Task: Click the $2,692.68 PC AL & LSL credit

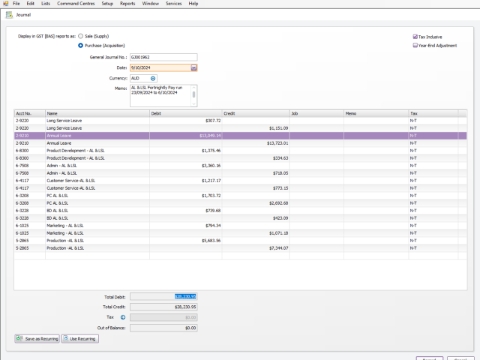Action: coord(256,203)
